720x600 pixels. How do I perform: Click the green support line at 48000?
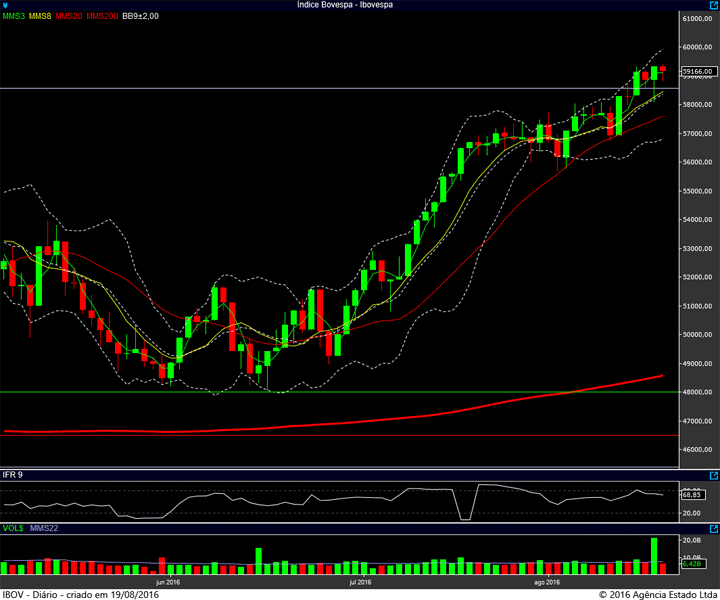pos(340,392)
